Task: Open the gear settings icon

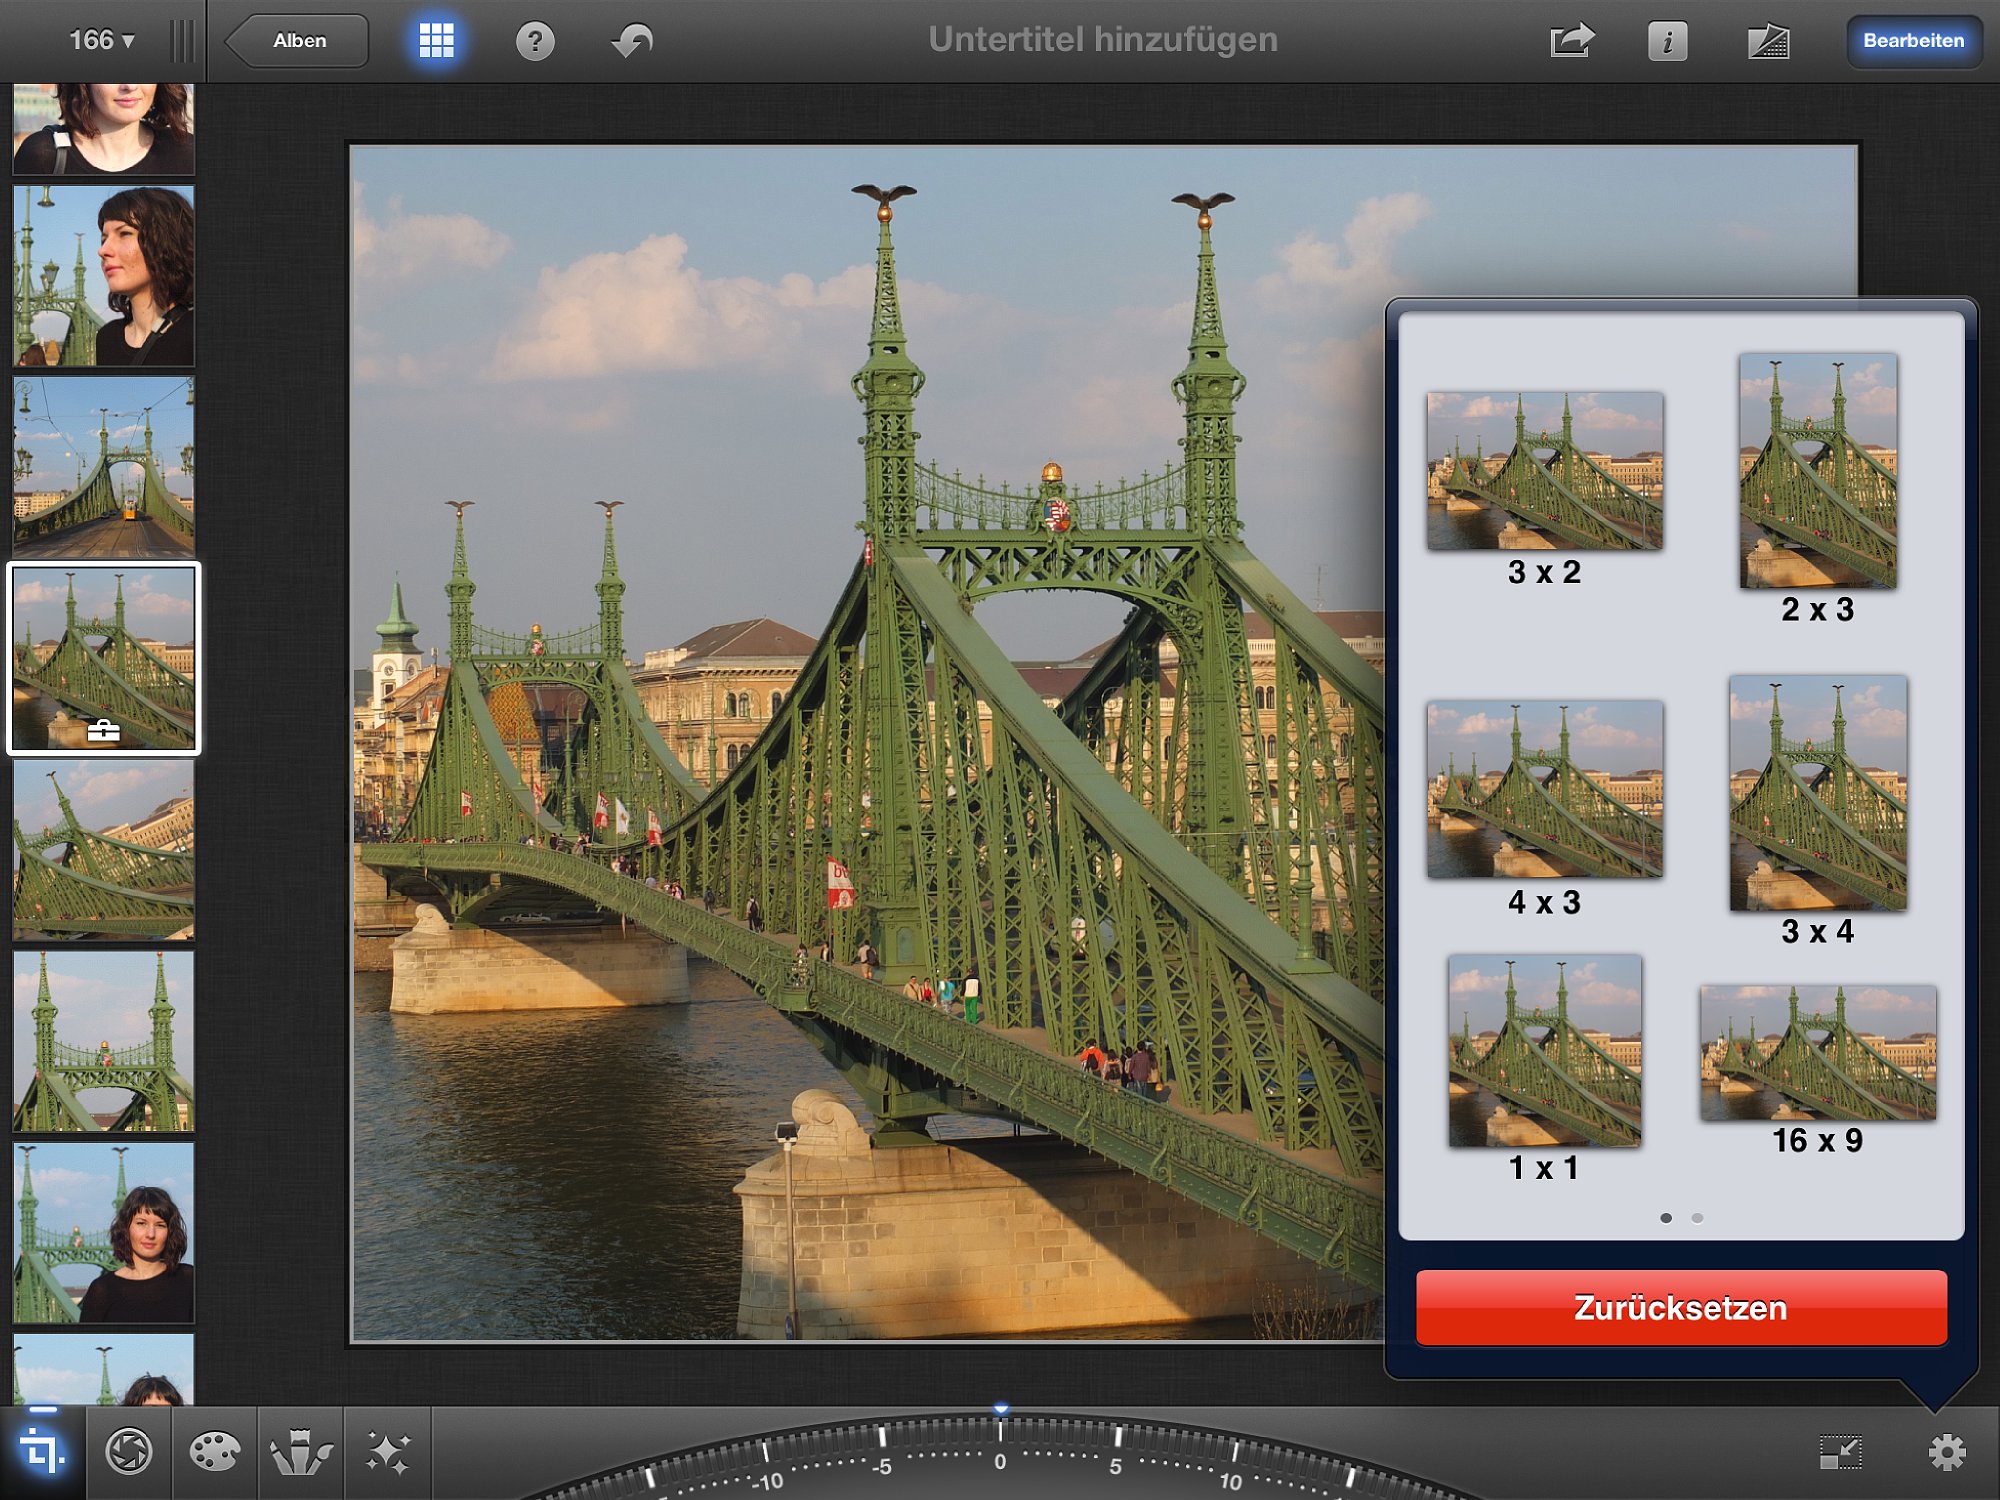Action: 1946,1452
